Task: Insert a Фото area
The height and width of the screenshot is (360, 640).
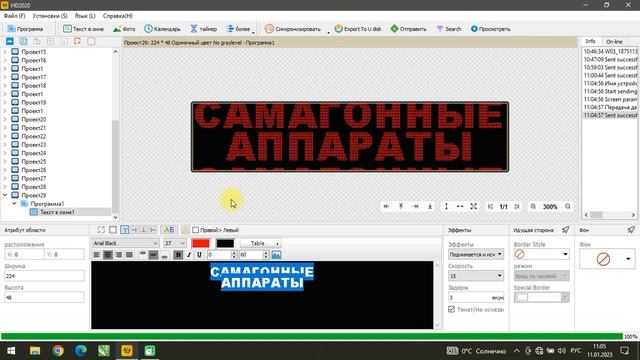Action: point(124,29)
